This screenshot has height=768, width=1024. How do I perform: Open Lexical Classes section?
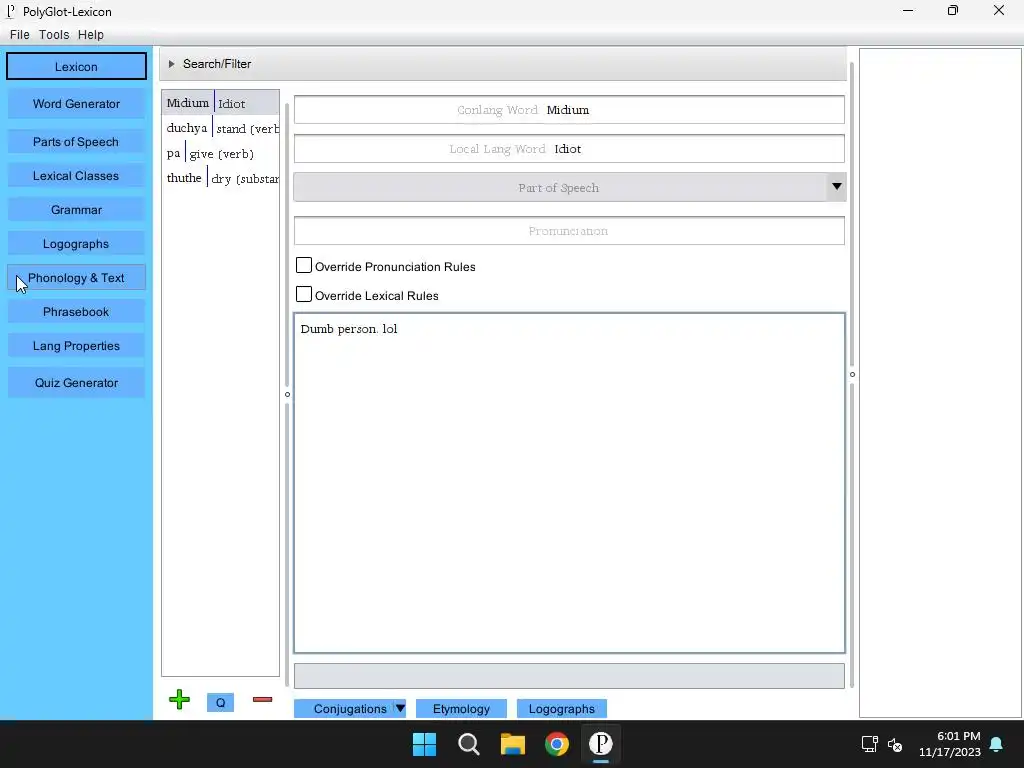(x=76, y=176)
